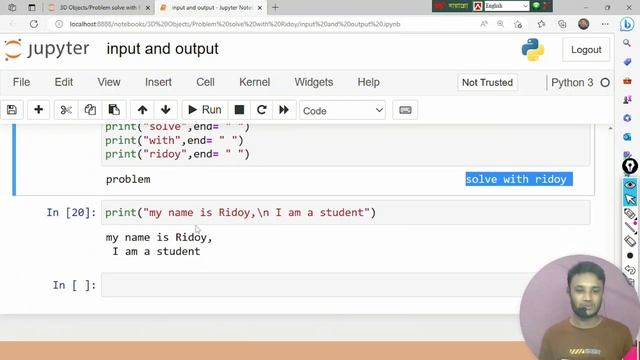The image size is (640, 360).
Task: Click the 'problem' output text
Action: [x=128, y=180]
